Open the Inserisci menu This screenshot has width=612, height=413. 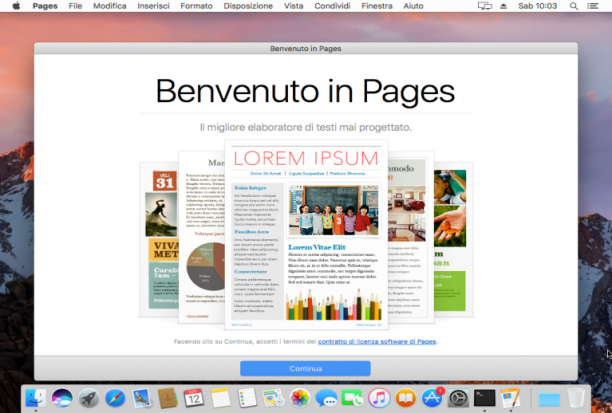coord(153,6)
